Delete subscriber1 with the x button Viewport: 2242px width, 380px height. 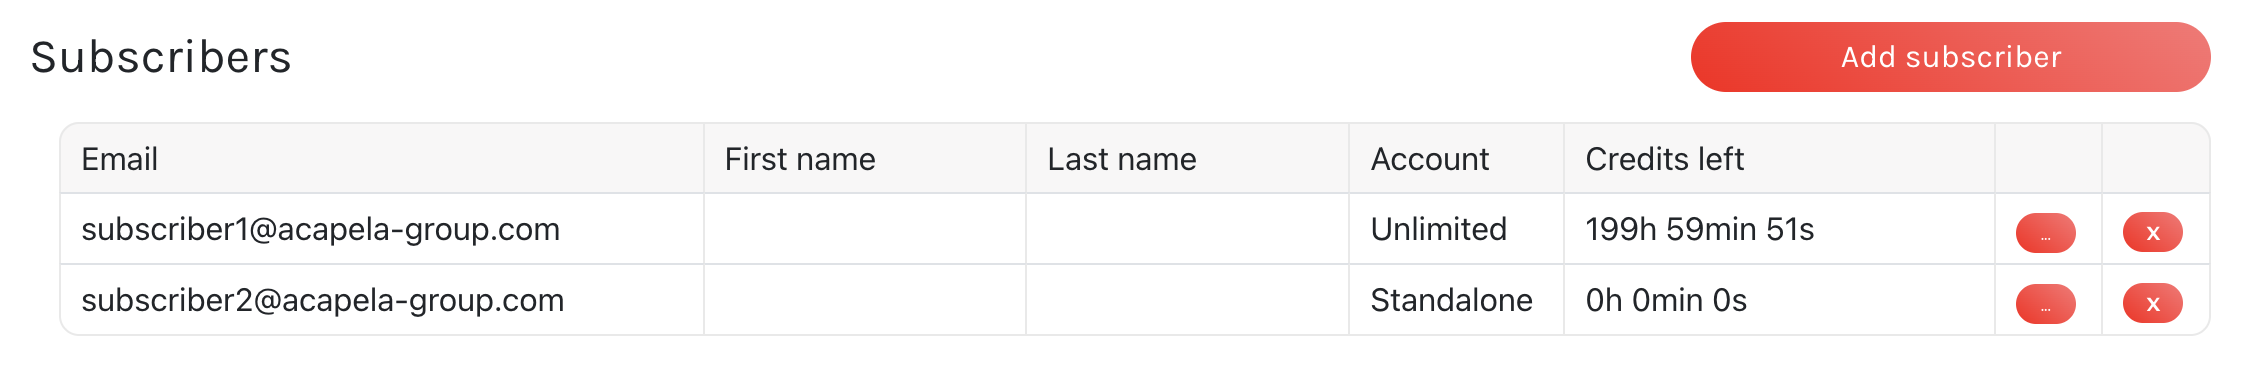click(2152, 232)
